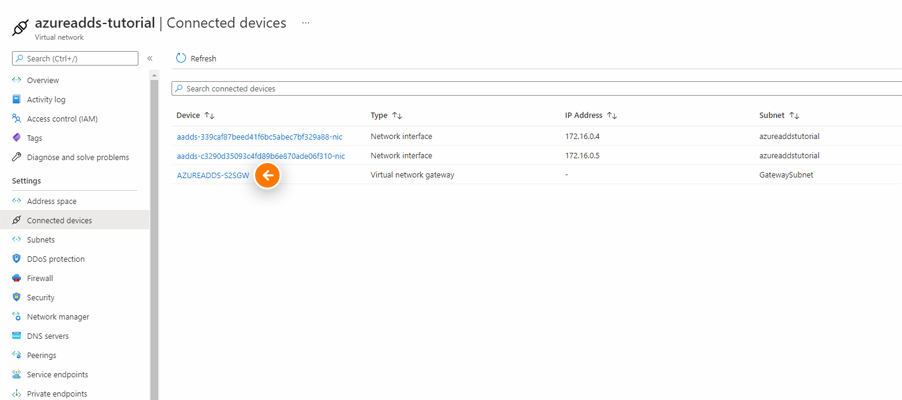Click the Service endpoints icon
Screen dimensions: 902x400
pyautogui.click(x=17, y=375)
